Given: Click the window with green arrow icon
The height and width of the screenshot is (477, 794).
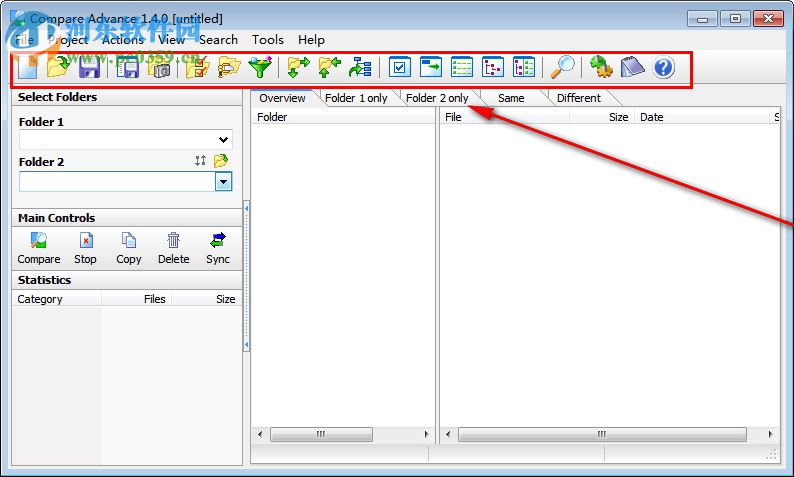Looking at the screenshot, I should click(431, 67).
